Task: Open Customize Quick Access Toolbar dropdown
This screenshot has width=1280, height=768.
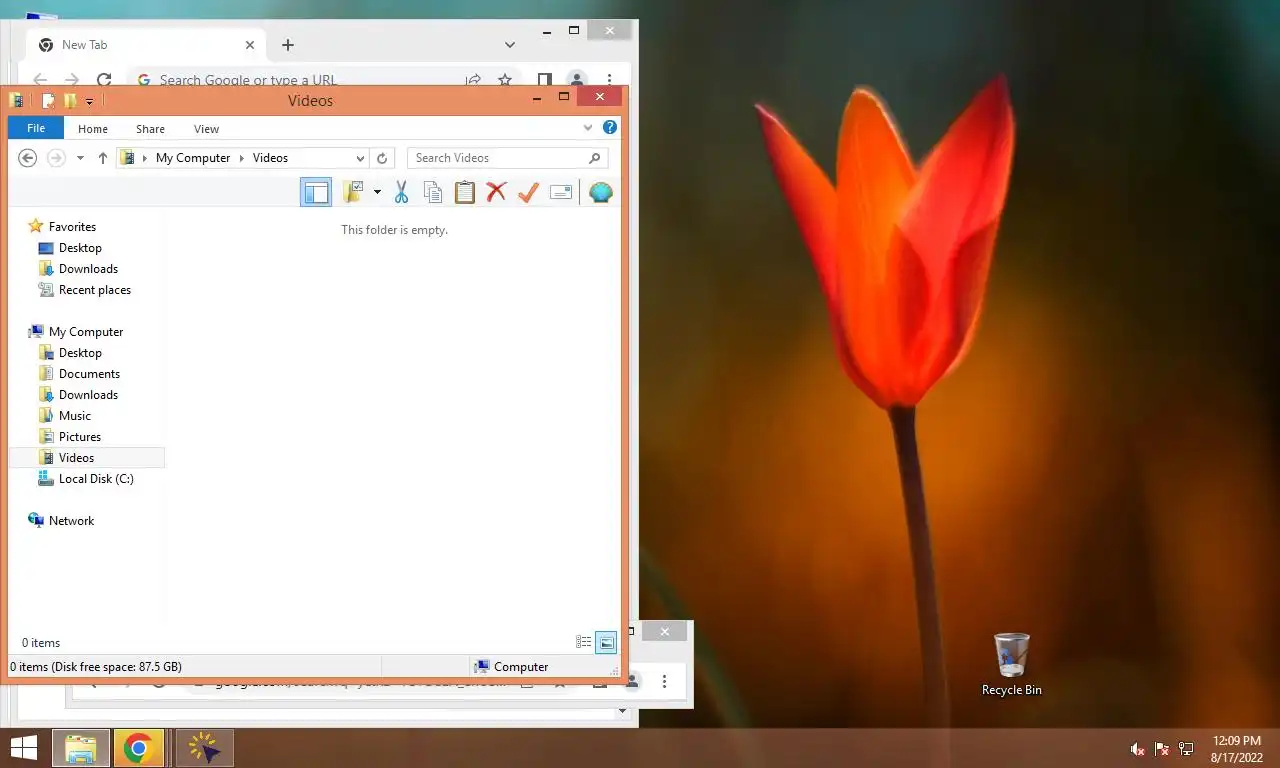Action: (89, 101)
